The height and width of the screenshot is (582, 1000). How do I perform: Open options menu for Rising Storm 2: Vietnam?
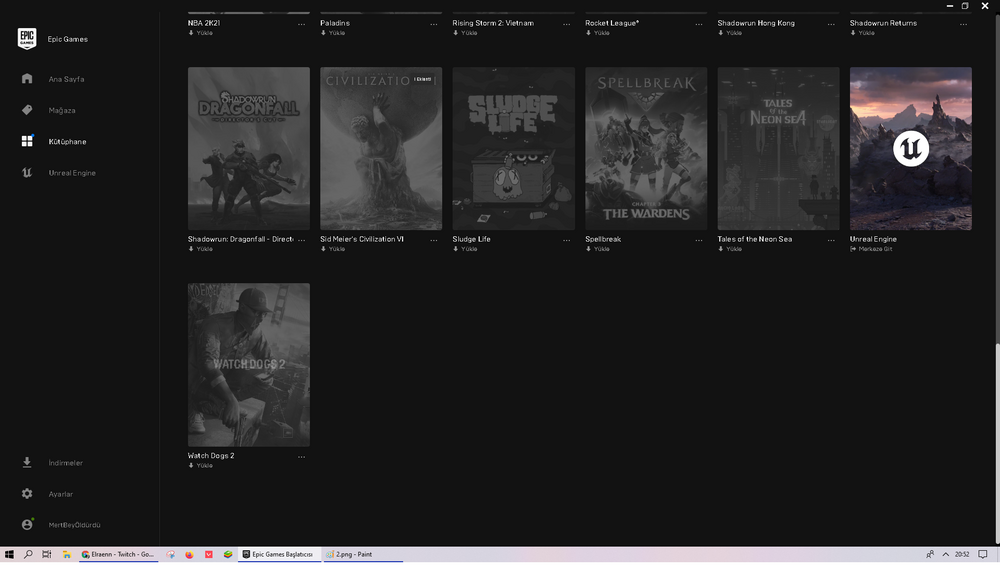[x=566, y=24]
